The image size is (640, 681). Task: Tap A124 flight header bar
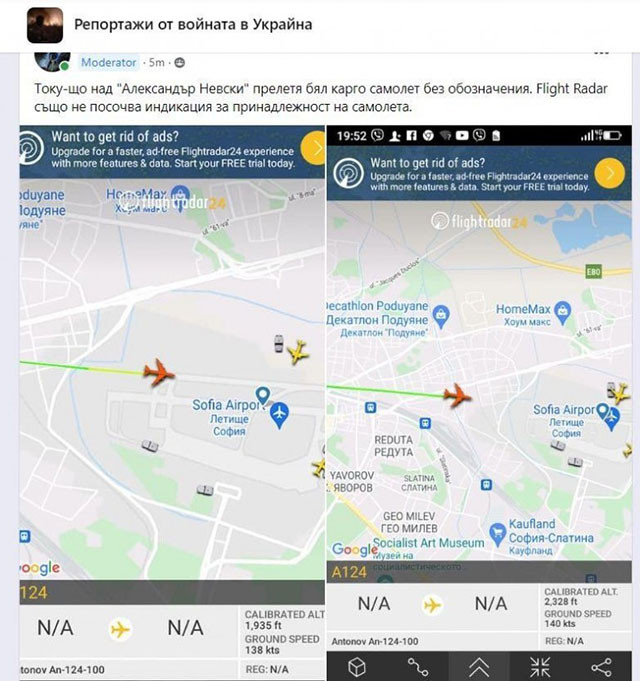[x=479, y=572]
